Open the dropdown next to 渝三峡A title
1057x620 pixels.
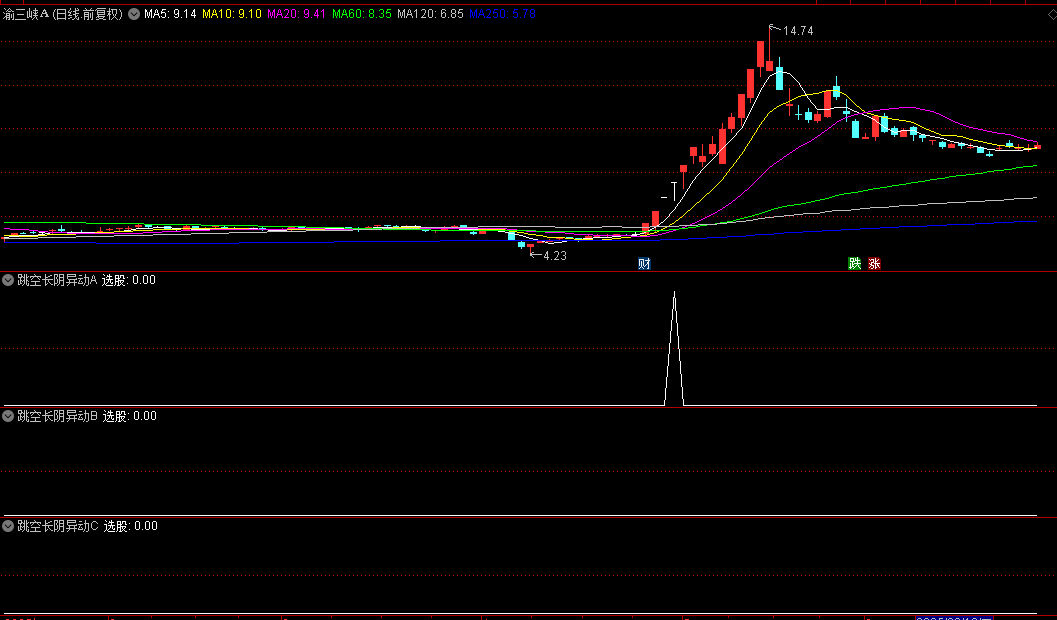133,13
